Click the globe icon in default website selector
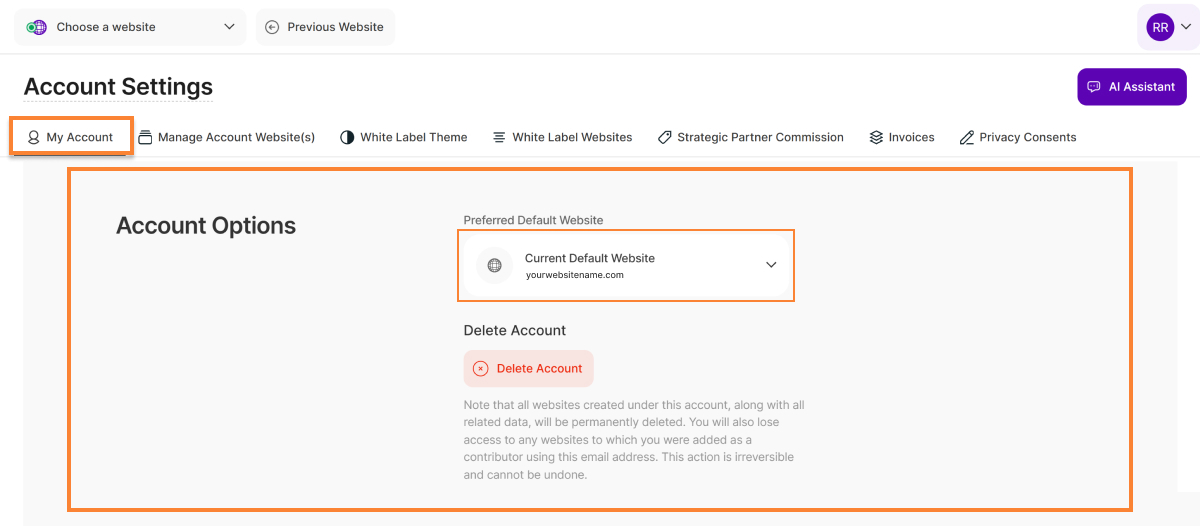The image size is (1200, 526). [494, 265]
